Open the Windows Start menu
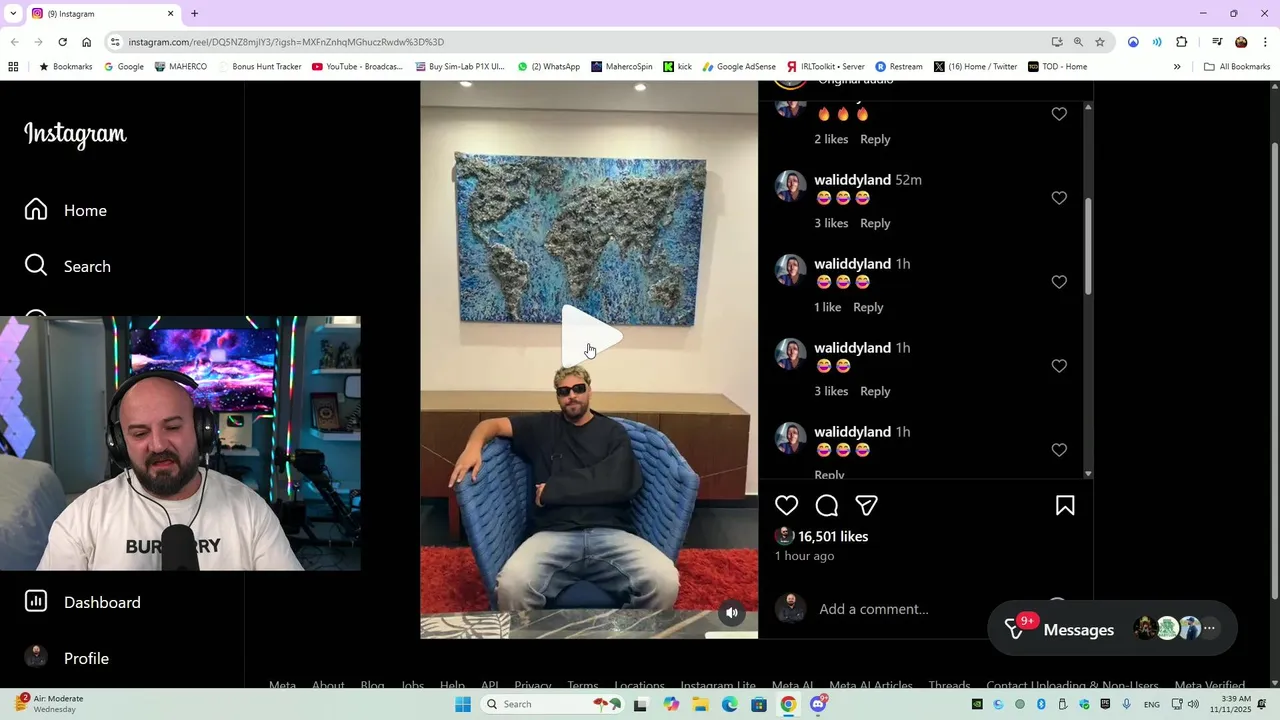Screen dimensions: 1280x720 pos(463,704)
